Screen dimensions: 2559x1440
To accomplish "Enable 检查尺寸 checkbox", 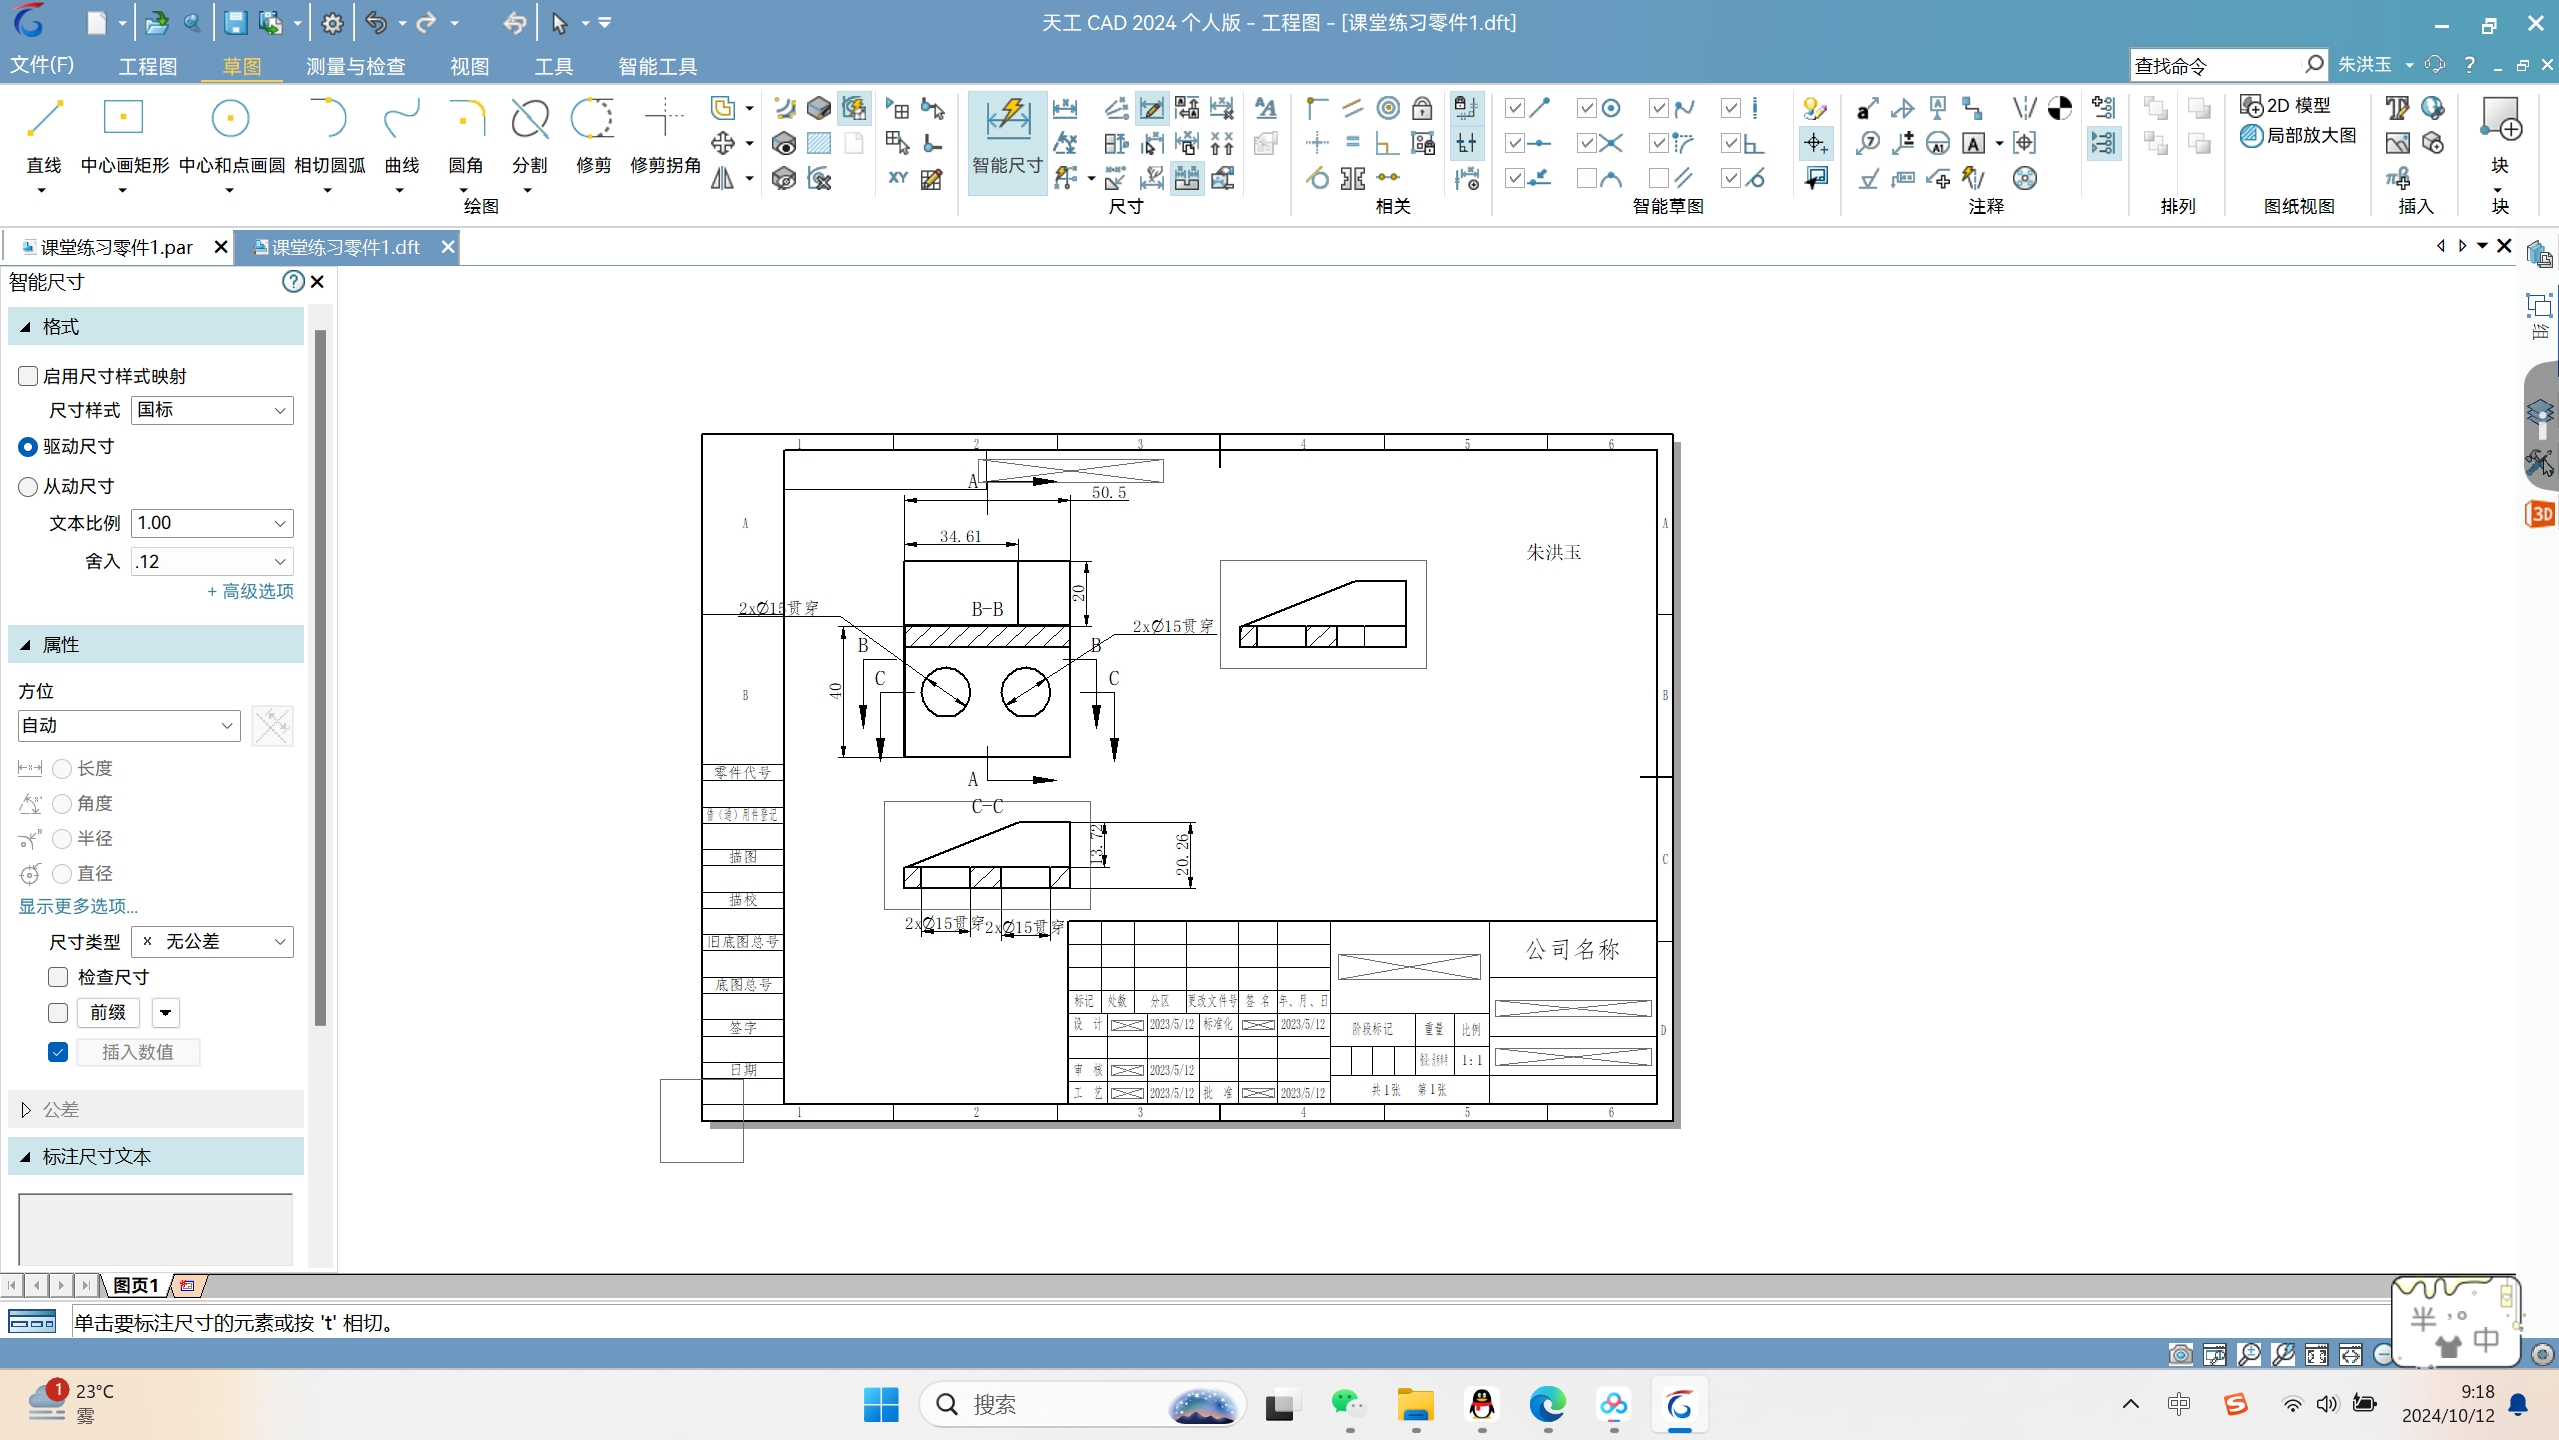I will pos(58,976).
